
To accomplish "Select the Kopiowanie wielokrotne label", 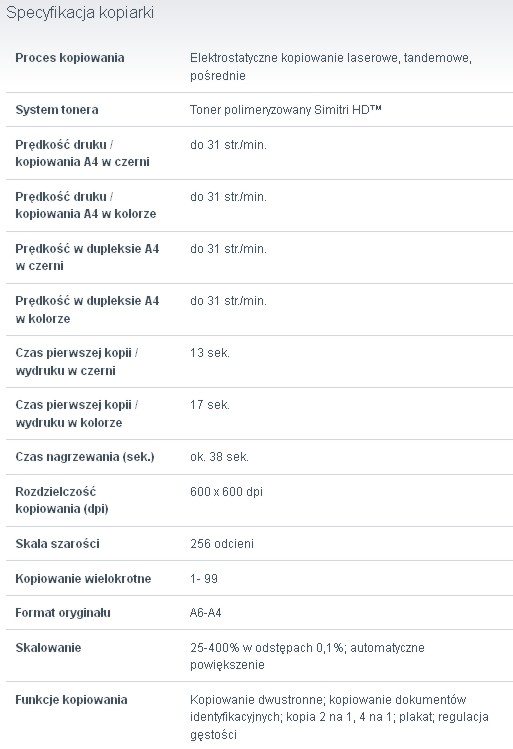I will point(83,579).
